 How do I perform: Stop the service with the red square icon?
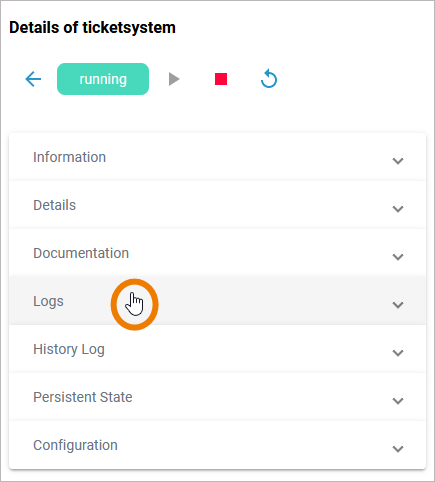pos(221,79)
